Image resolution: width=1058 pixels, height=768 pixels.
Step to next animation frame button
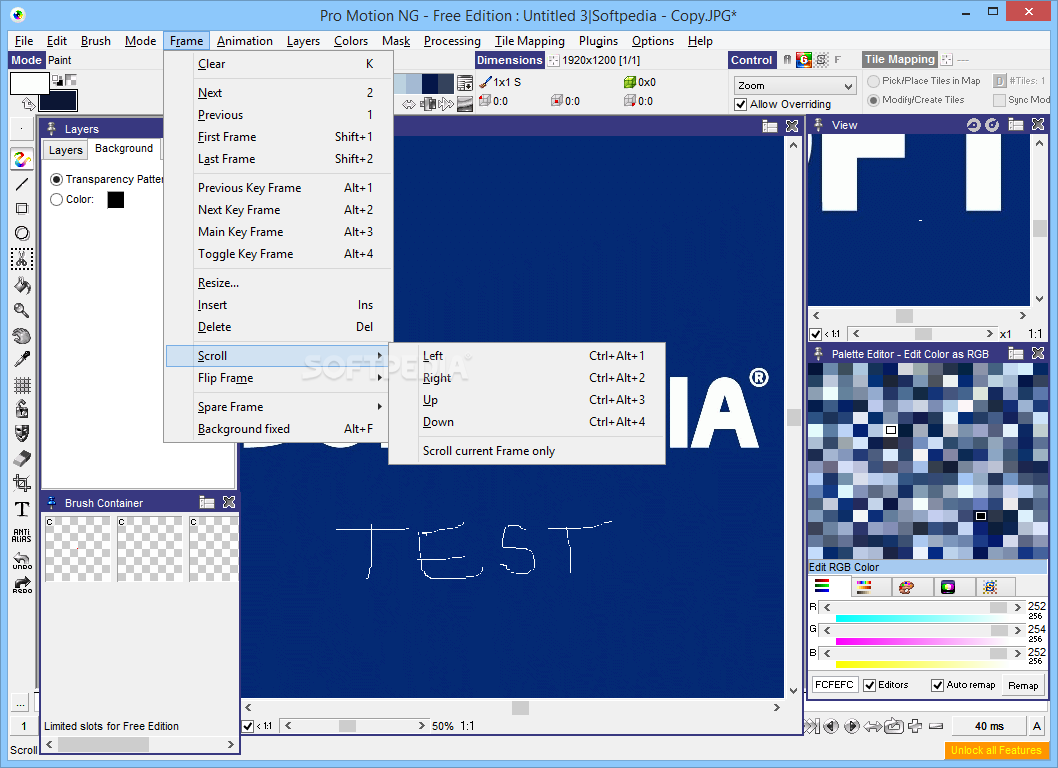click(x=852, y=726)
